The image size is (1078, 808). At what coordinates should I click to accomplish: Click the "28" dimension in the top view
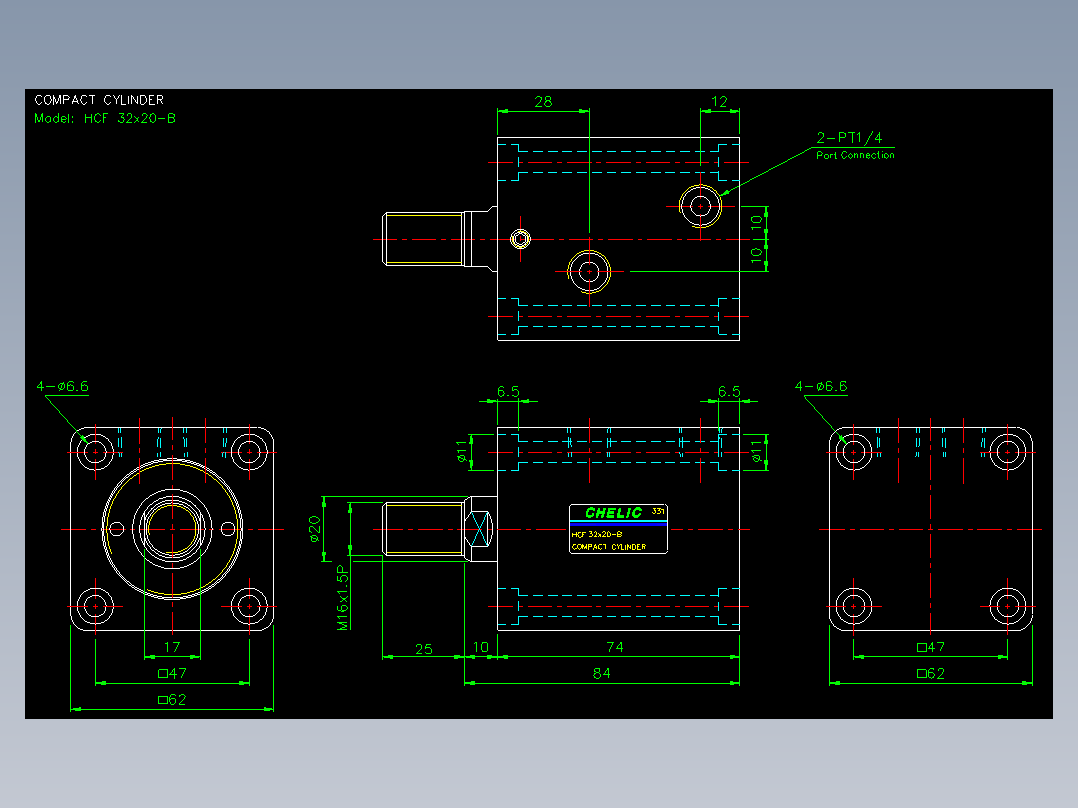[543, 102]
